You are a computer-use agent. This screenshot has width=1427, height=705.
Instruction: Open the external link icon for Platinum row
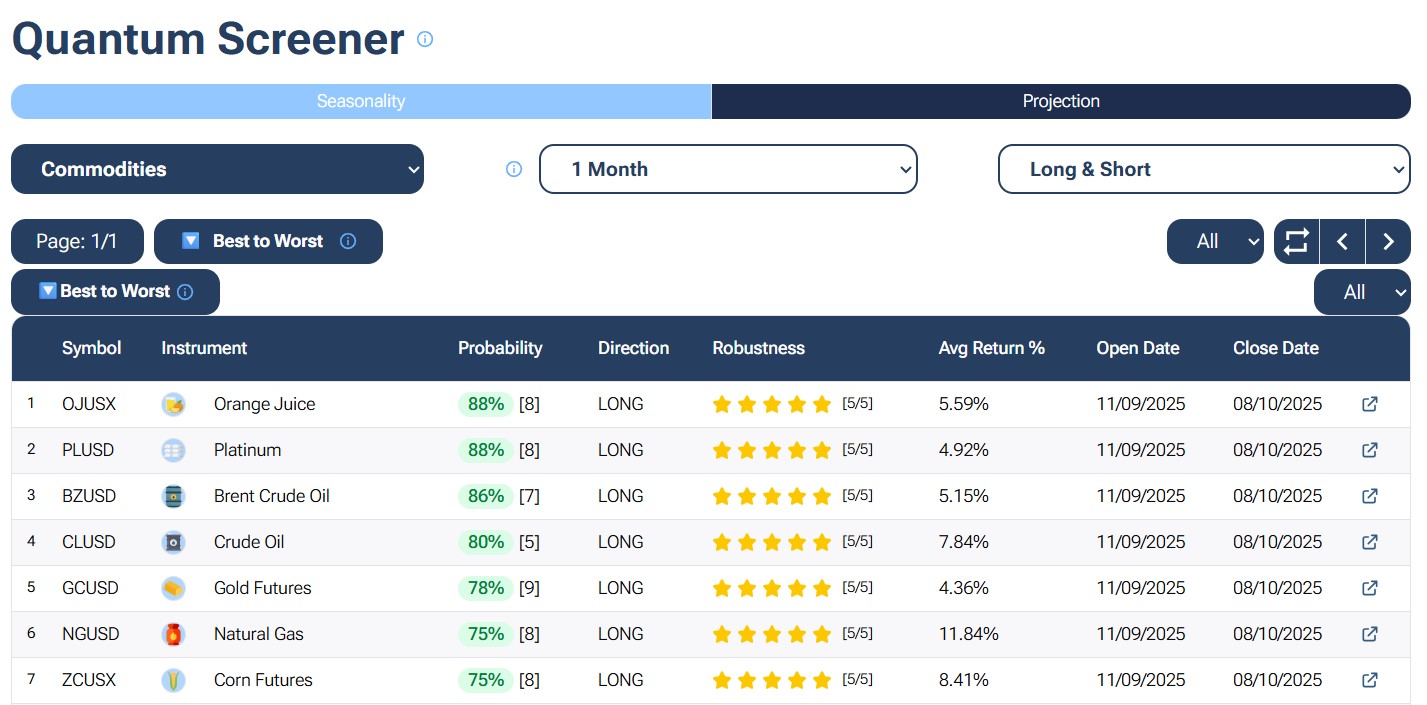1370,450
